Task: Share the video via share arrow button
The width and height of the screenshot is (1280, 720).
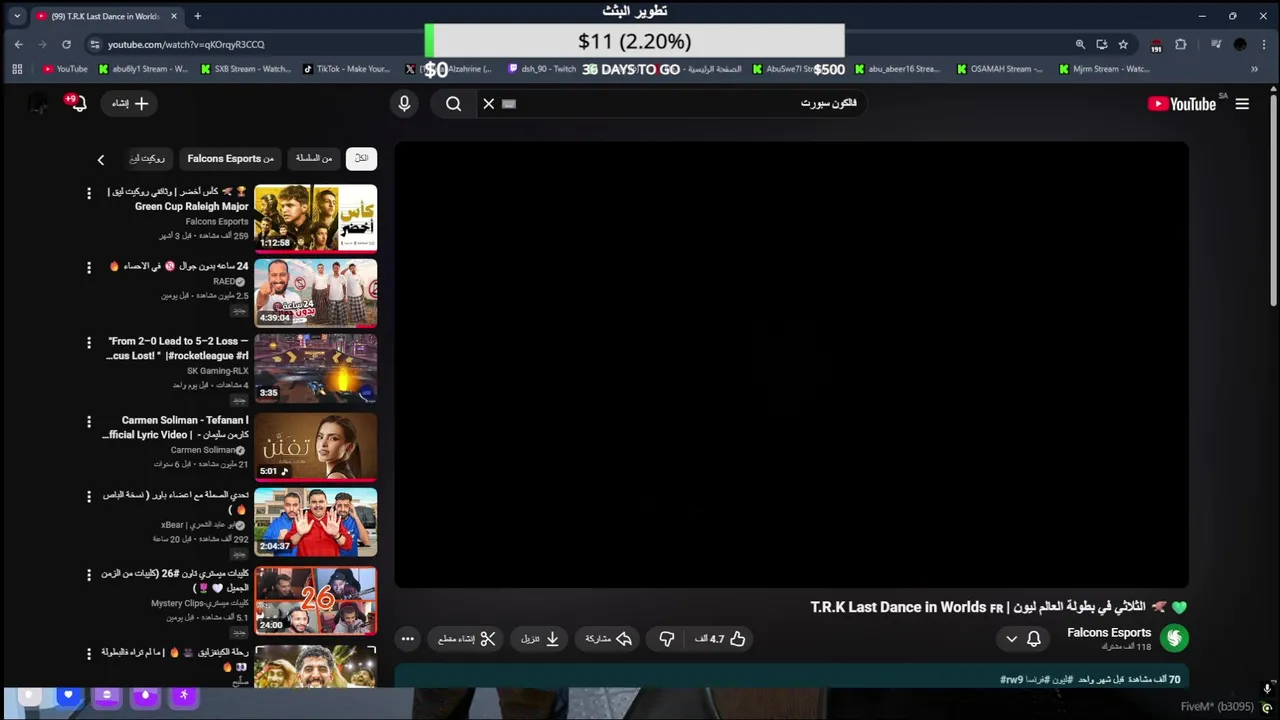Action: pyautogui.click(x=609, y=639)
